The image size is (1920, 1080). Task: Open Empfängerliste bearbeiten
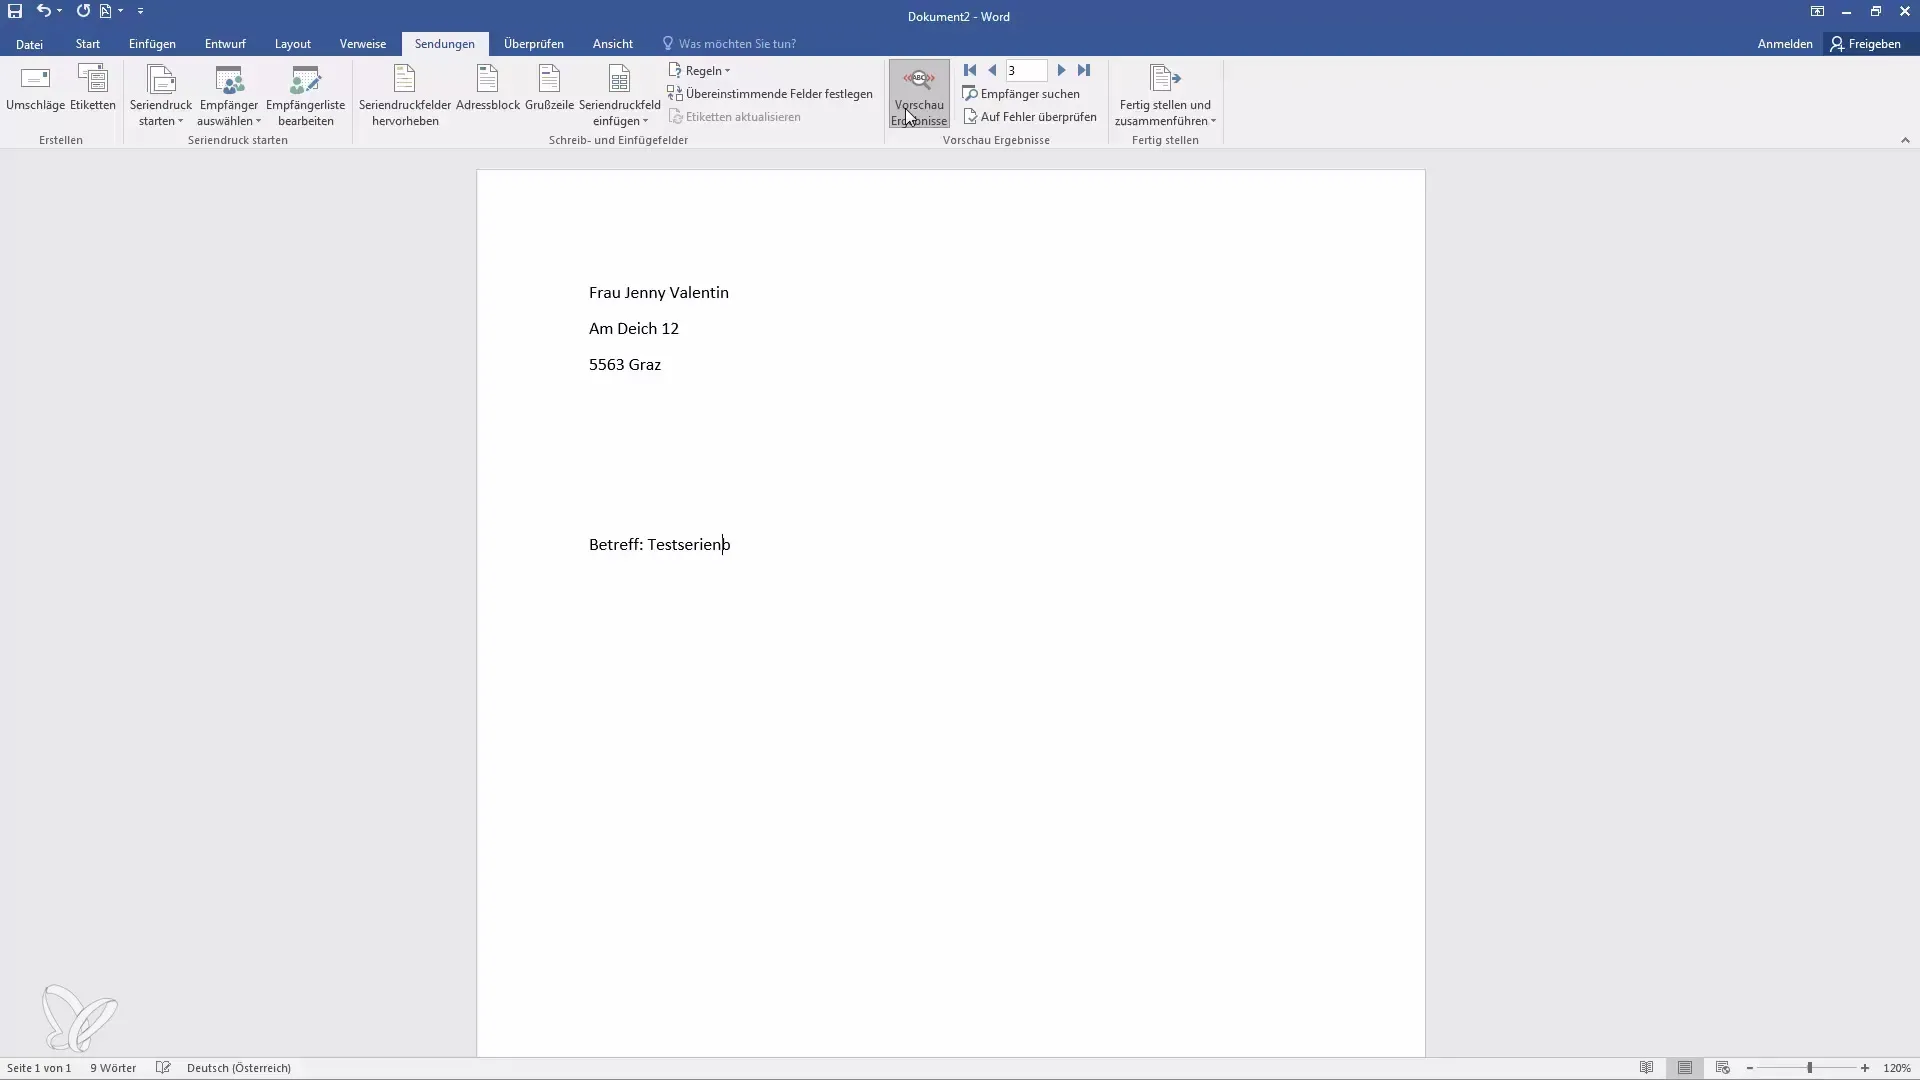pyautogui.click(x=305, y=96)
